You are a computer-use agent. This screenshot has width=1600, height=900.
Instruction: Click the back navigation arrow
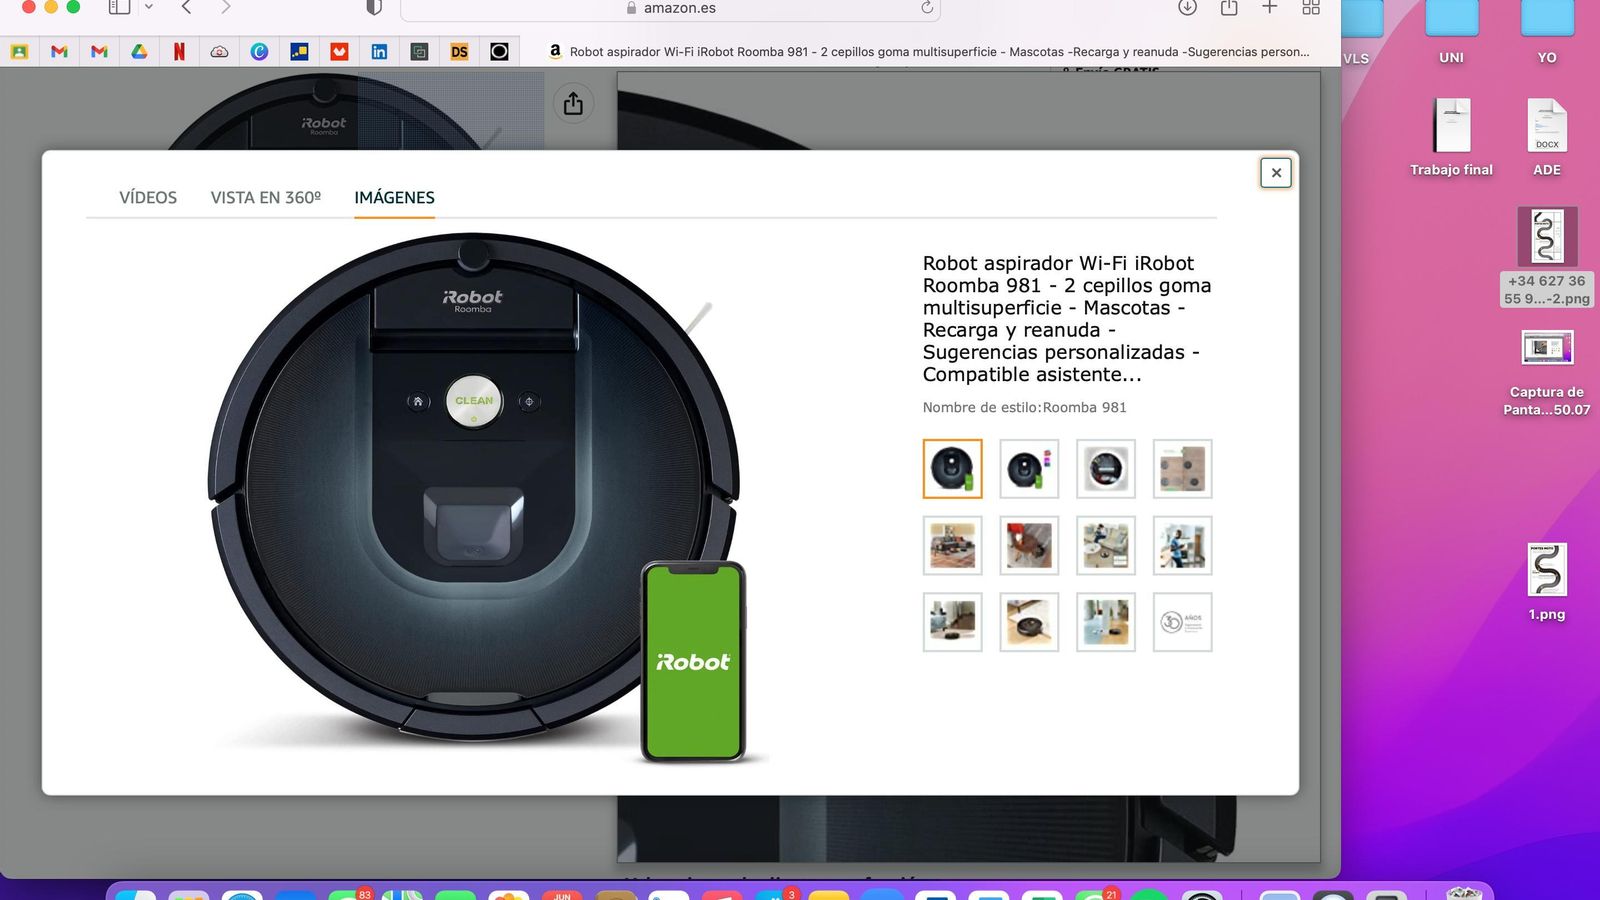[x=186, y=10]
